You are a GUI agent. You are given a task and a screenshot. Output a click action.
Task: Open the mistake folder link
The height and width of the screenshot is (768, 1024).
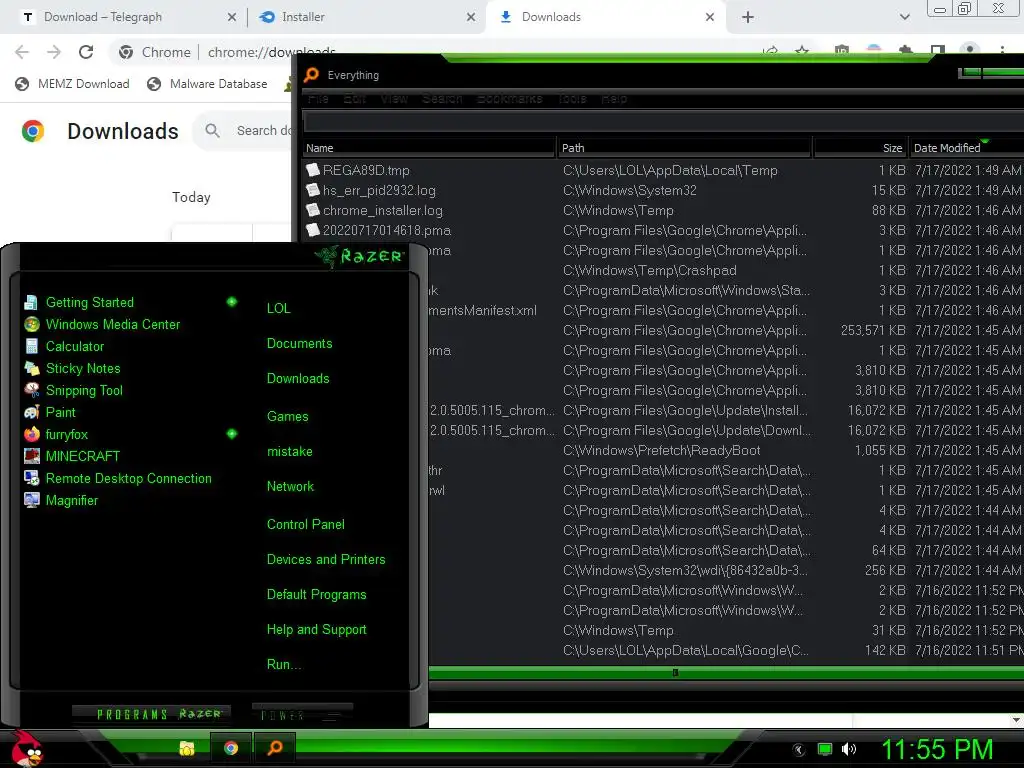(x=289, y=451)
